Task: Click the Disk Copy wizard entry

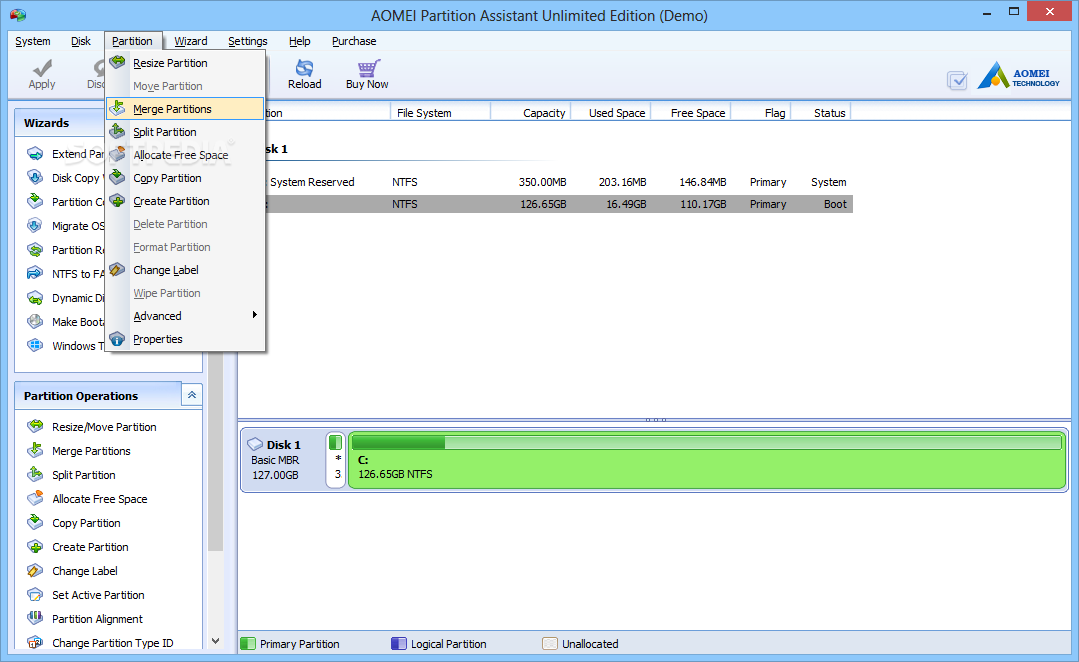Action: [65, 178]
